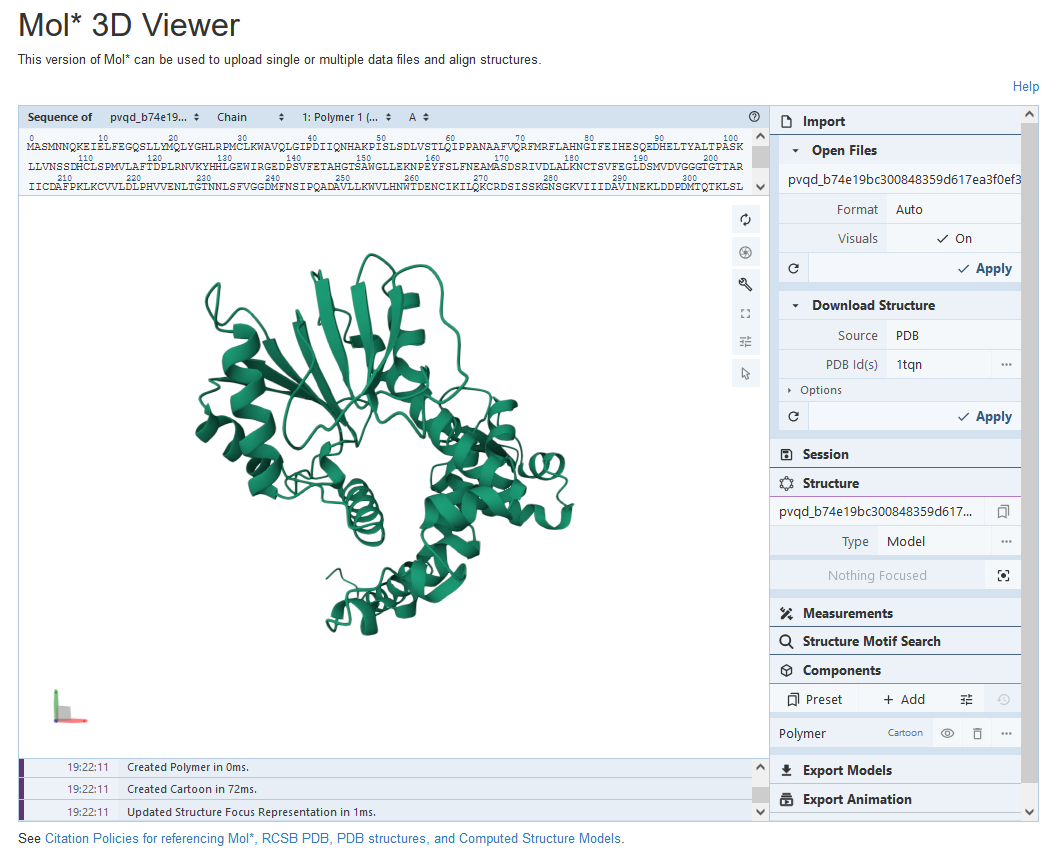Click the screenshot/state snapshot icon
Image resolution: width=1056 pixels, height=851 pixels.
click(x=745, y=252)
